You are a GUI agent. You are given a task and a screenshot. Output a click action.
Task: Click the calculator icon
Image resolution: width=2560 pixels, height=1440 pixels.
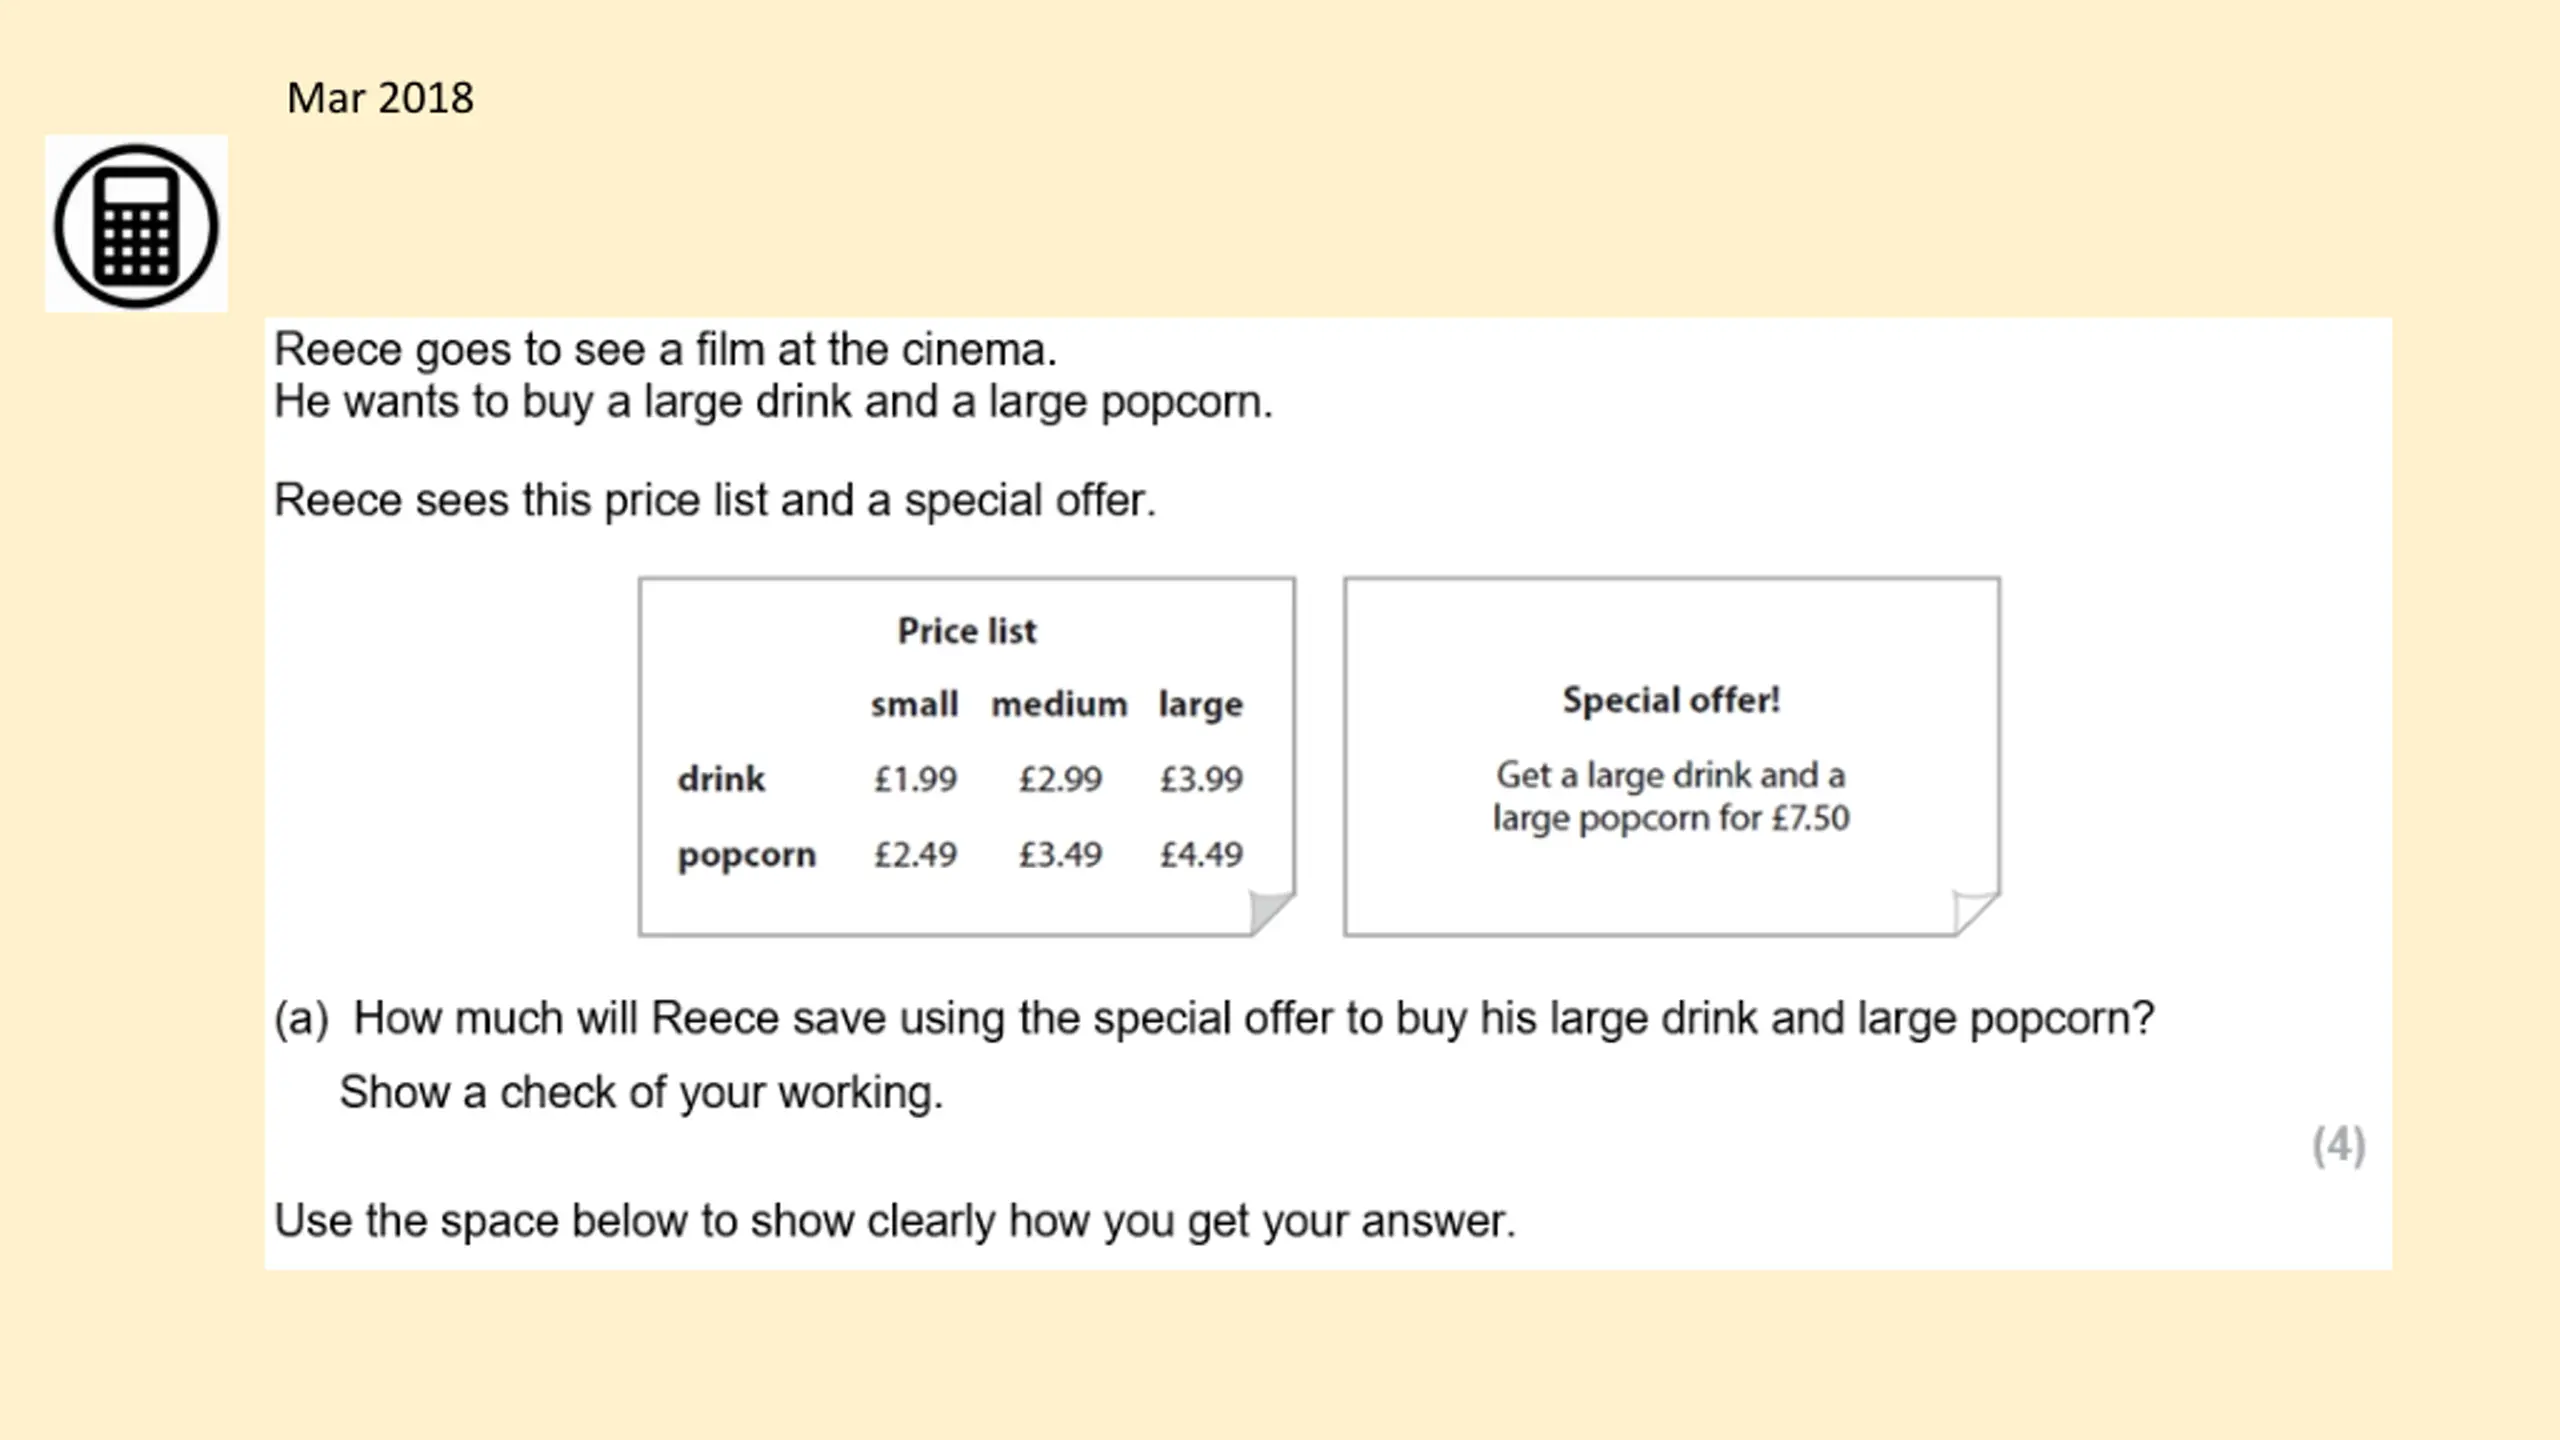tap(136, 225)
